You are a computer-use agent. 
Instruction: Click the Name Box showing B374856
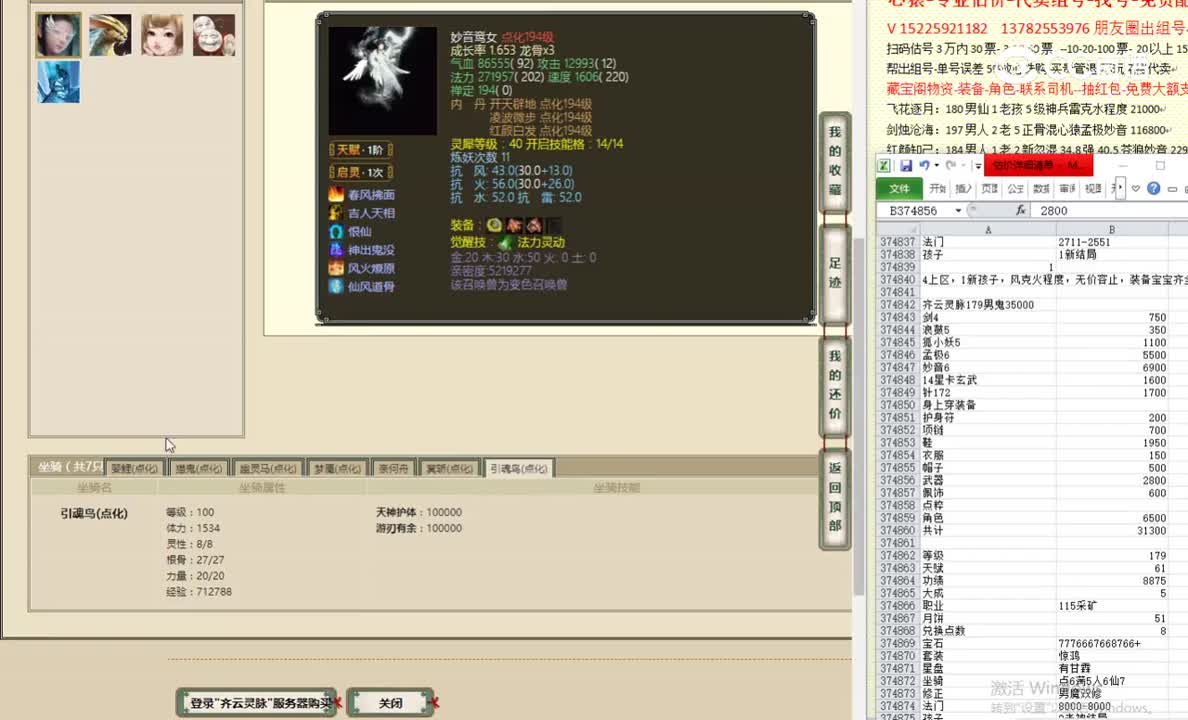coord(913,210)
